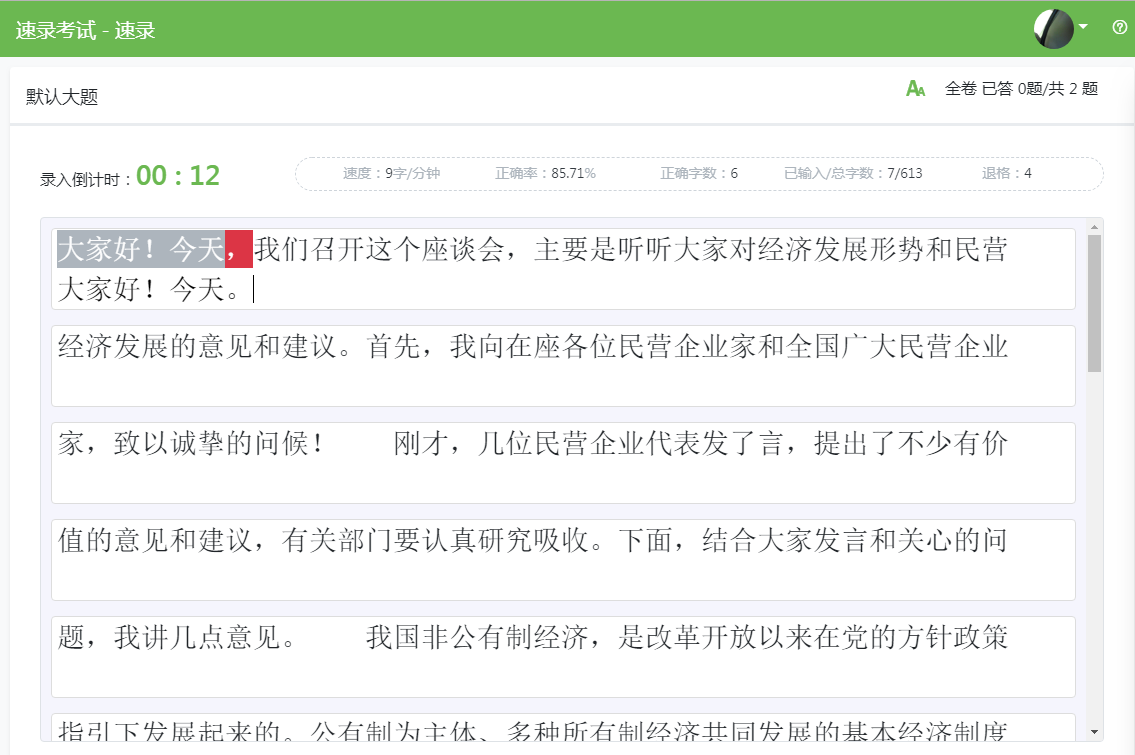Expand the avatar account dropdown arrow

coord(1083,28)
